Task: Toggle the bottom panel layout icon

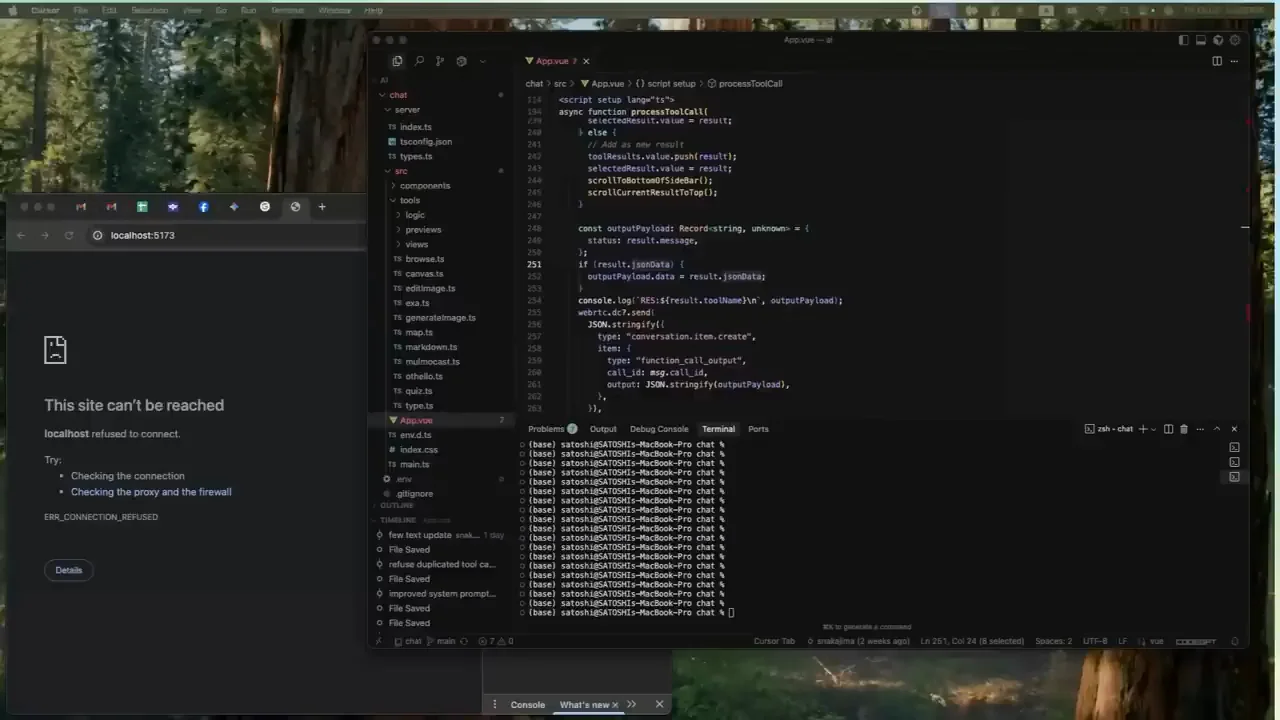Action: click(x=1201, y=40)
